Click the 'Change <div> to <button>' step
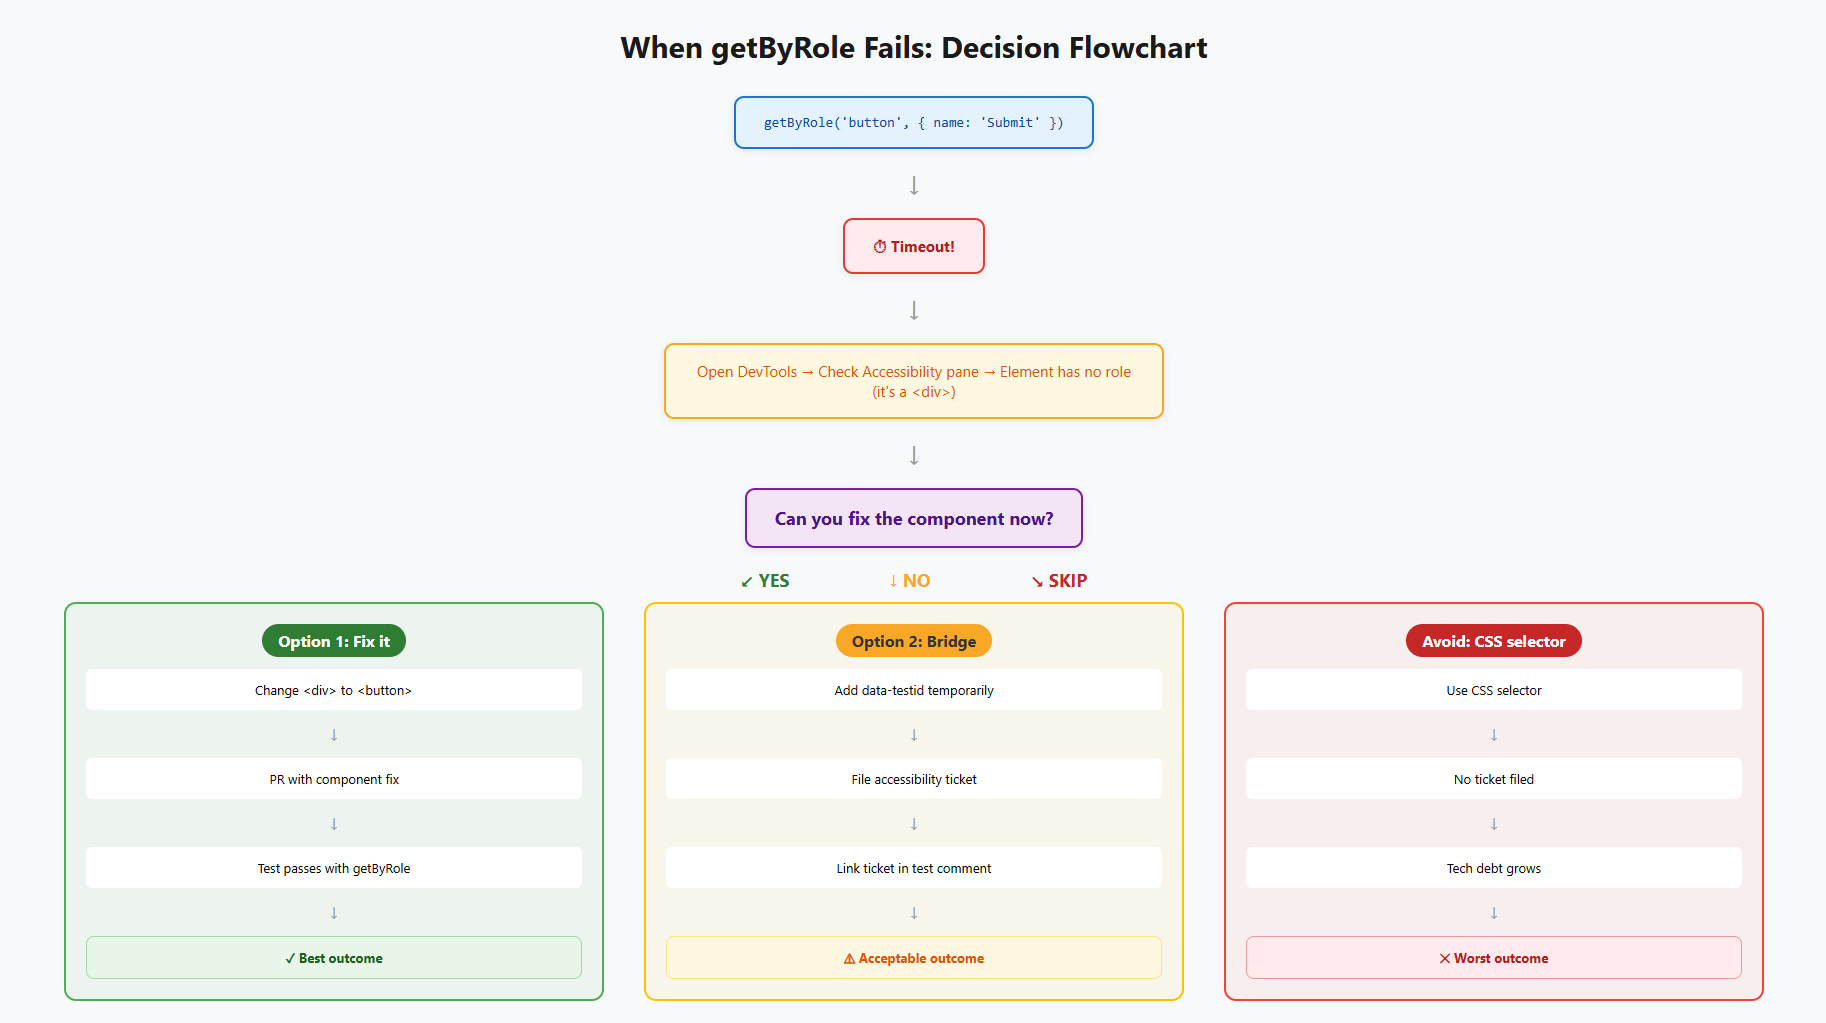The width and height of the screenshot is (1826, 1023). [x=333, y=690]
